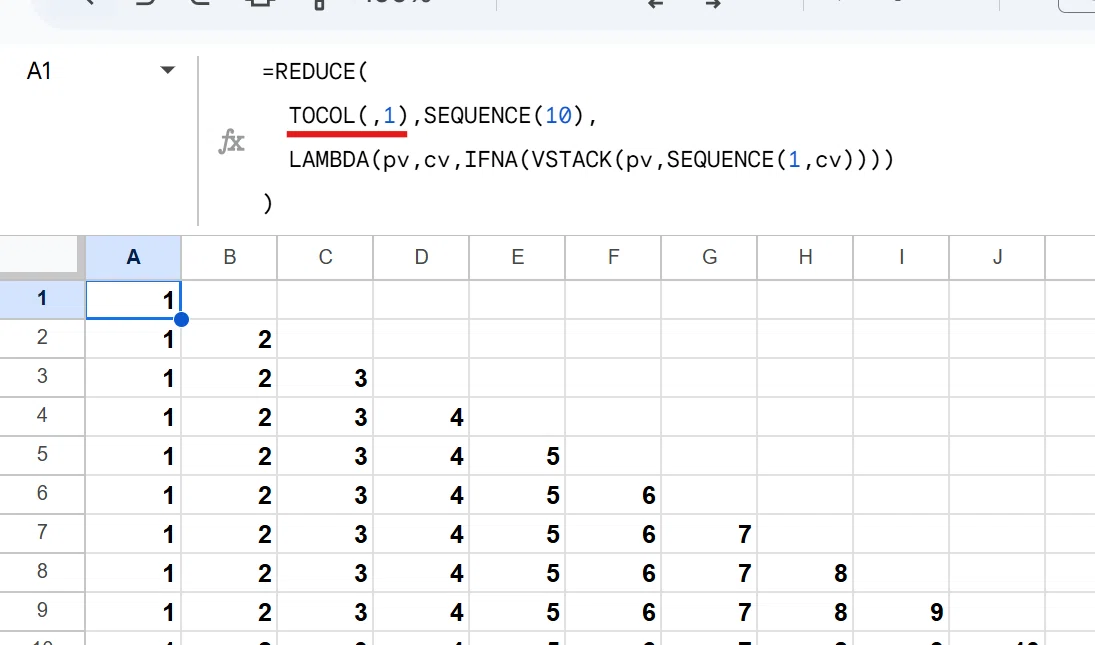Select row 7 header

pyautogui.click(x=42, y=533)
